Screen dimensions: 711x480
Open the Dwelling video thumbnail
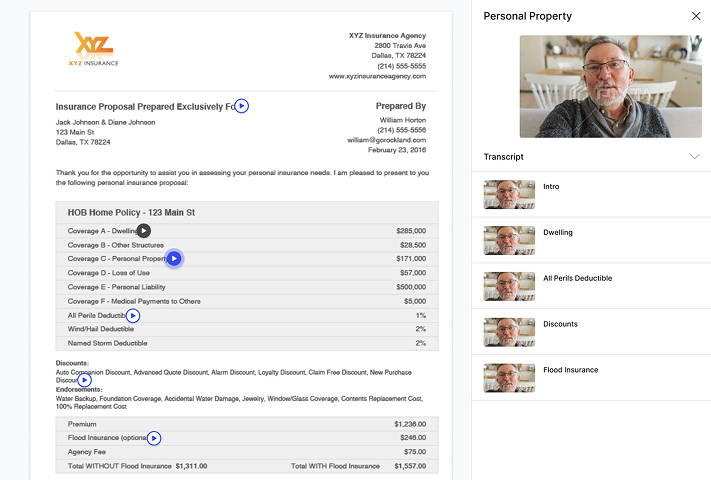(x=508, y=240)
